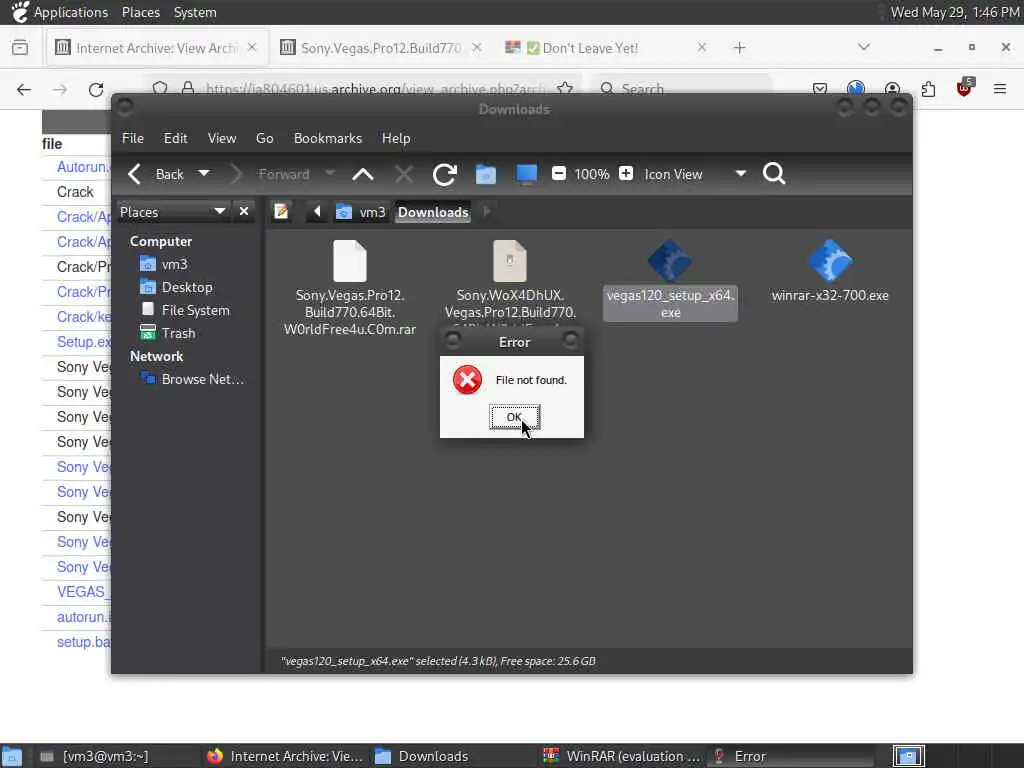Select Downloads in the path bar
Viewport: 1024px width, 768px height.
pyautogui.click(x=433, y=212)
